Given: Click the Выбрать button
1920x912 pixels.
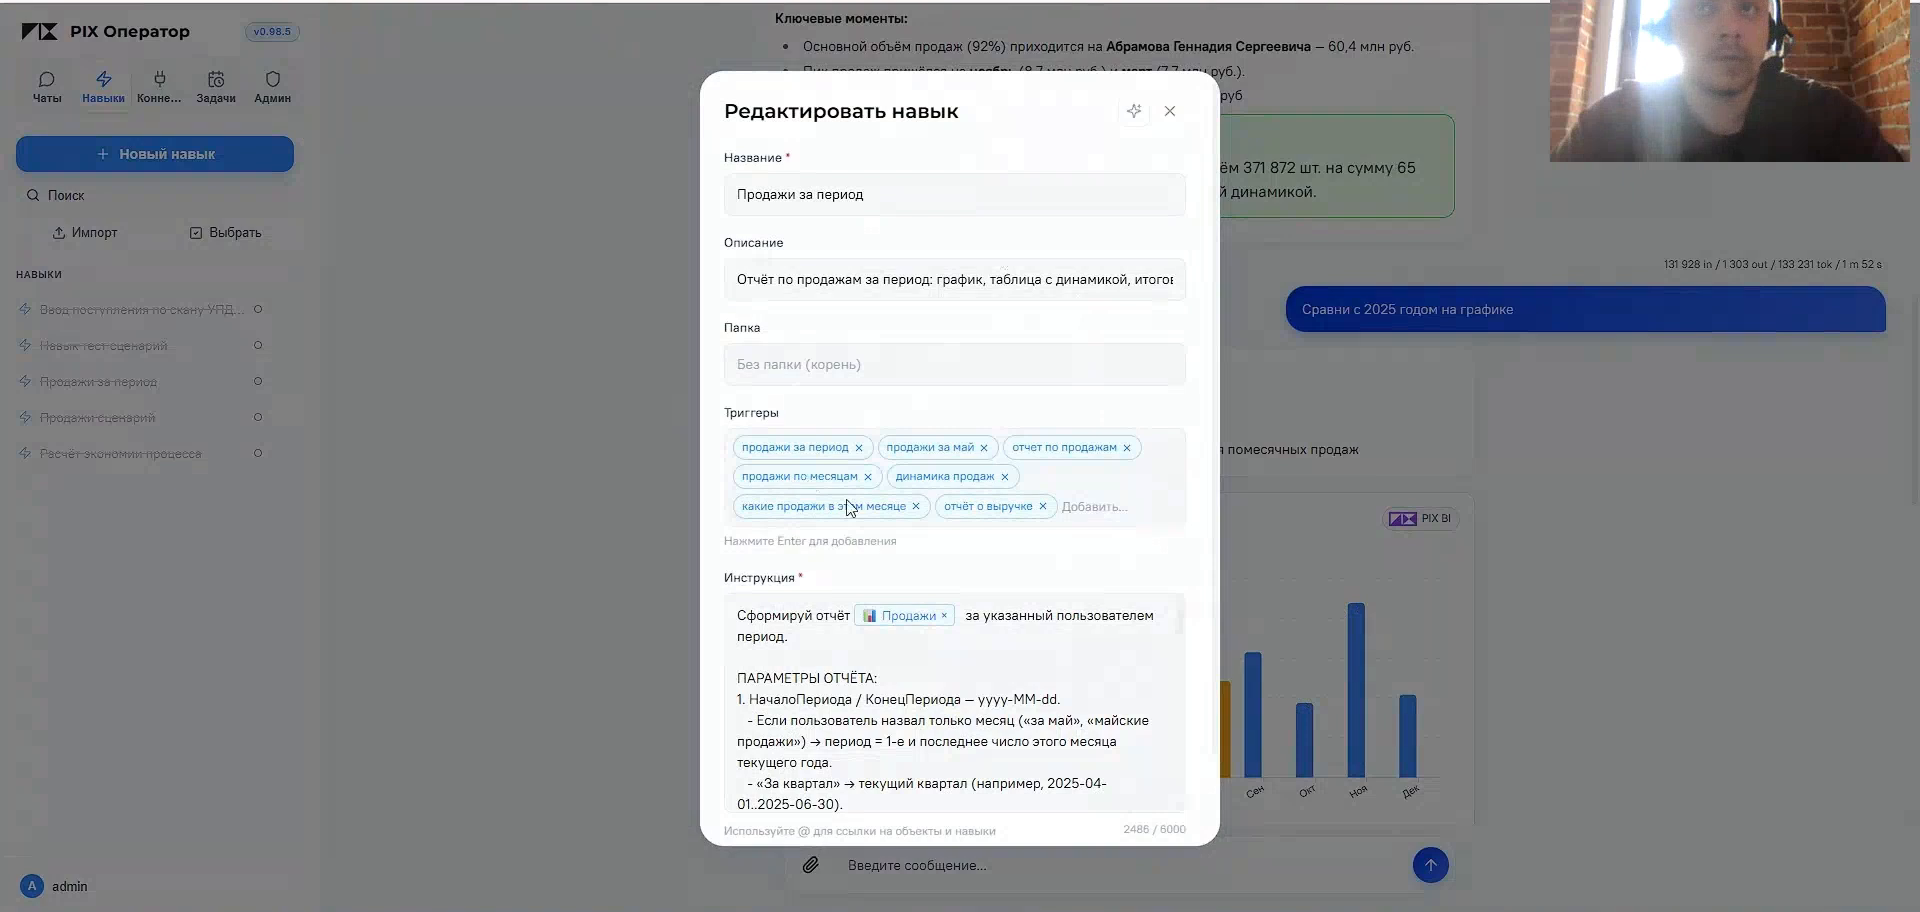Looking at the screenshot, I should pyautogui.click(x=226, y=232).
